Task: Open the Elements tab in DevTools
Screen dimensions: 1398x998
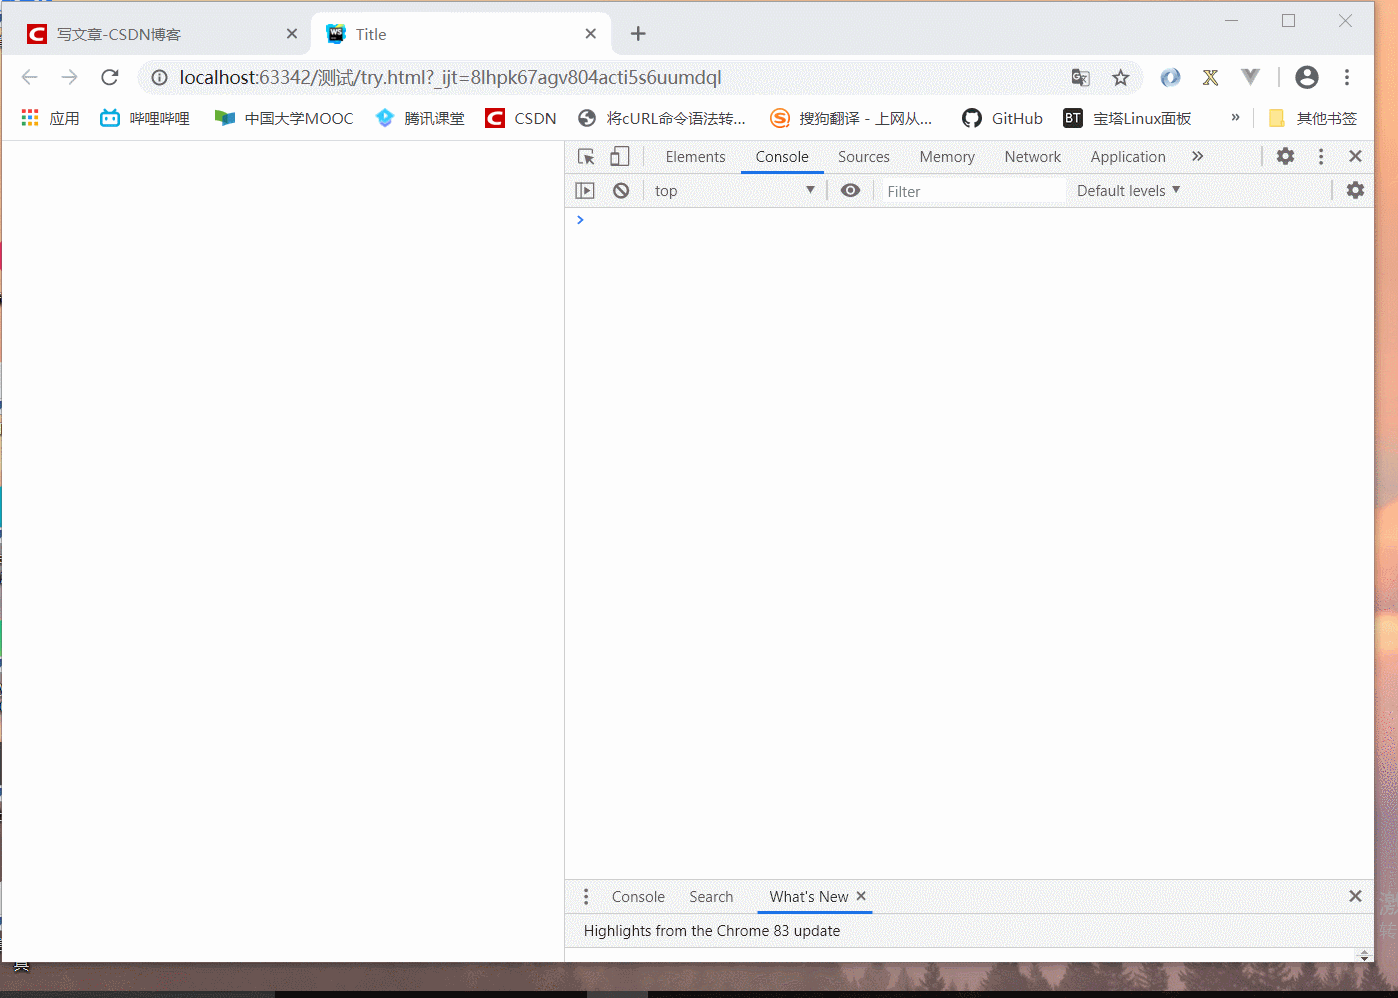Action: (x=695, y=157)
